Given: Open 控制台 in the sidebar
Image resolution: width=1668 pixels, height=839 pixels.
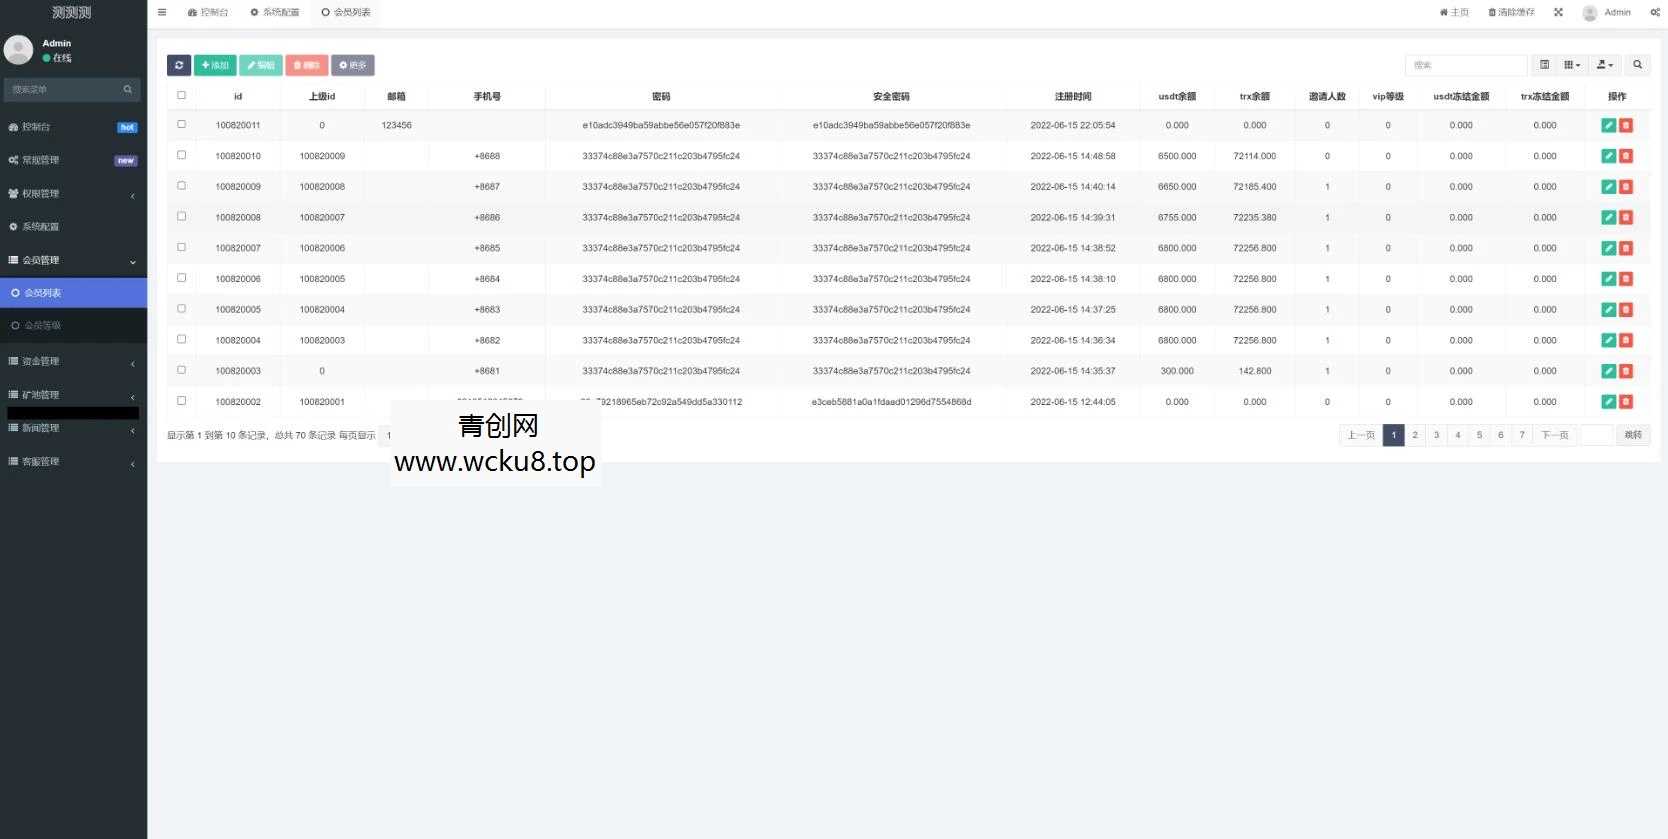Looking at the screenshot, I should [x=73, y=127].
